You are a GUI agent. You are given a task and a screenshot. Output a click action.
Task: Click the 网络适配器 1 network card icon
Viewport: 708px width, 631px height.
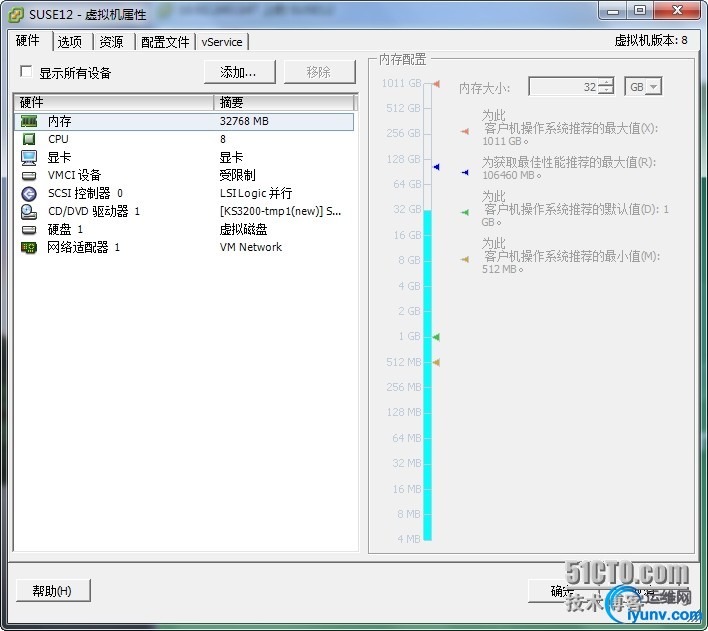pos(29,248)
